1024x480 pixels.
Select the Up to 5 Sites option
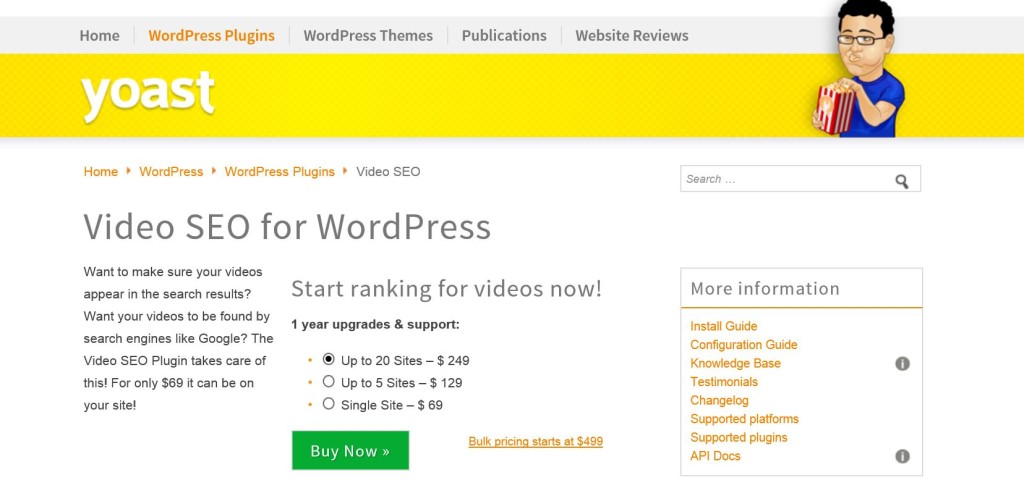click(x=328, y=381)
